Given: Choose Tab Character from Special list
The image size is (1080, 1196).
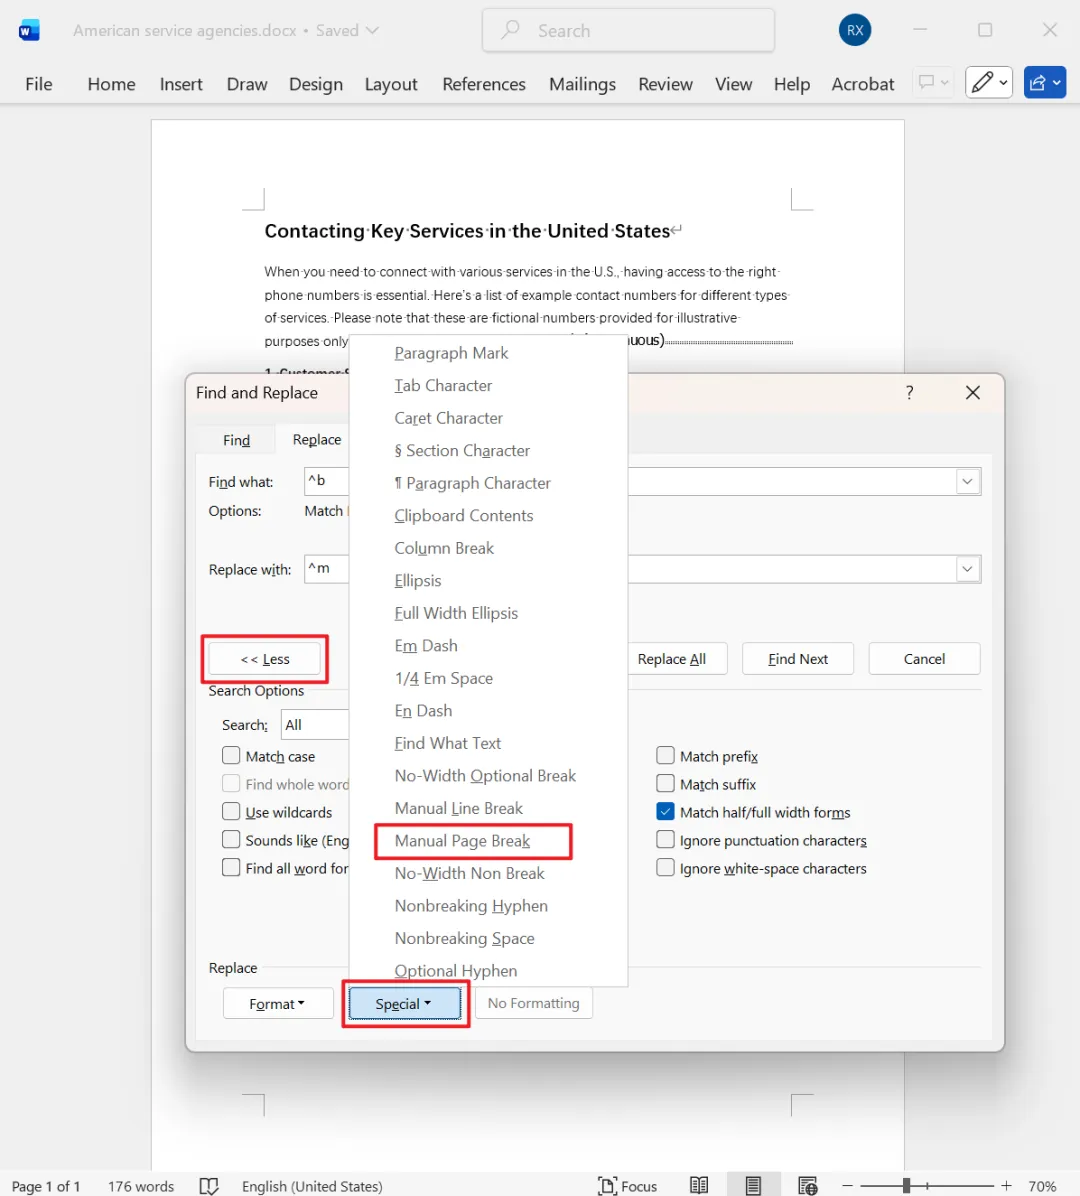Looking at the screenshot, I should (x=443, y=386).
